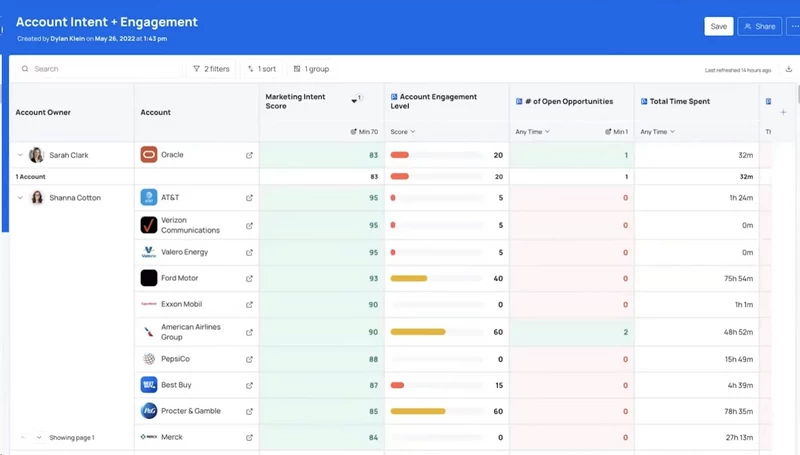The height and width of the screenshot is (455, 800).
Task: Open the 1 sort menu
Action: click(262, 69)
